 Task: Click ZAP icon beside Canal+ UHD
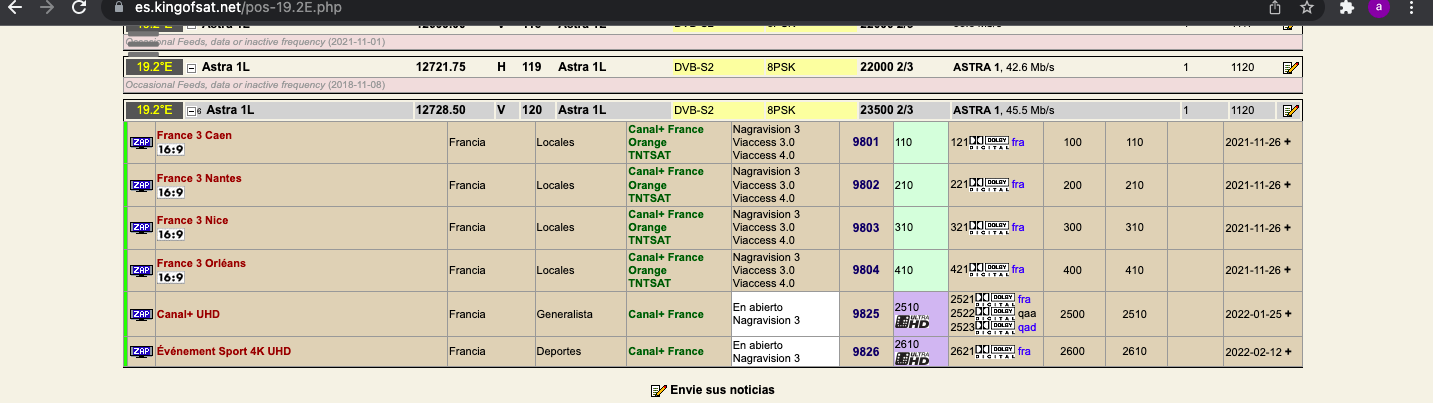[141, 314]
